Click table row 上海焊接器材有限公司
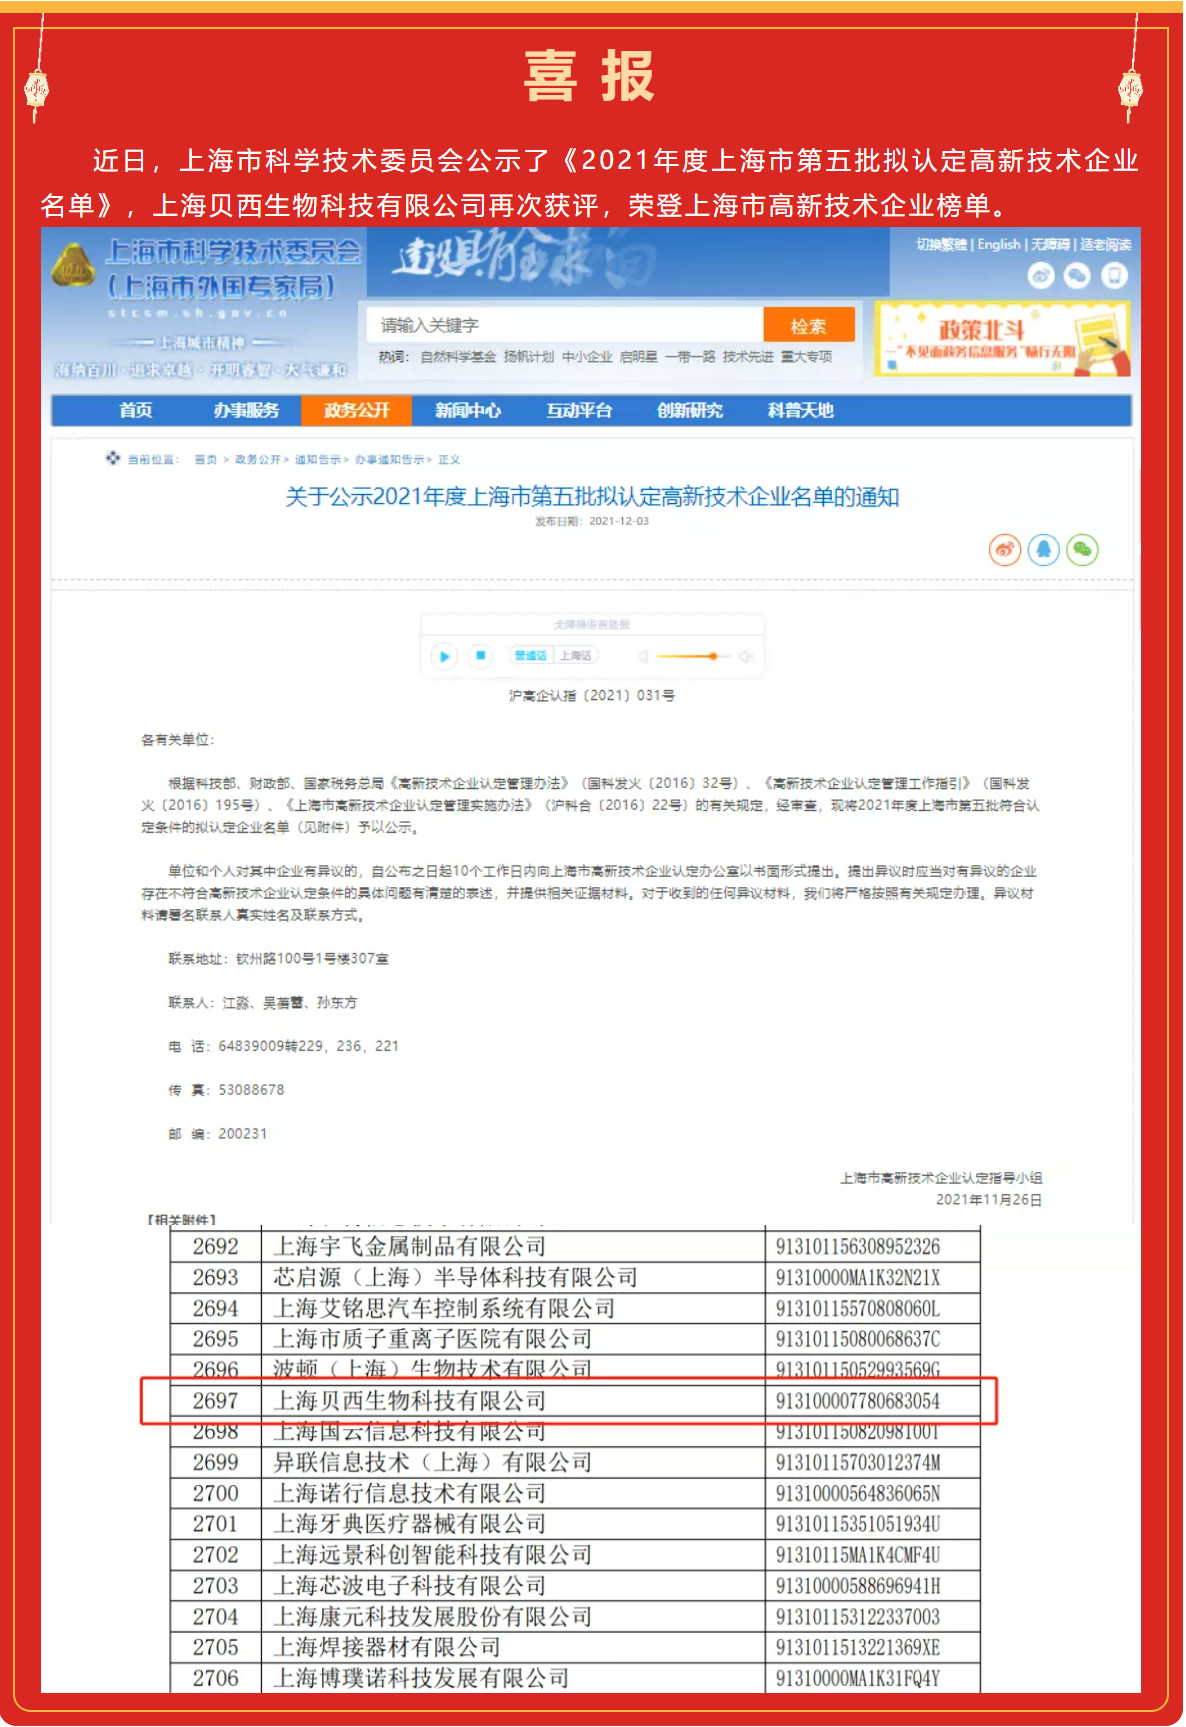The width and height of the screenshot is (1186, 1727). pos(575,1647)
